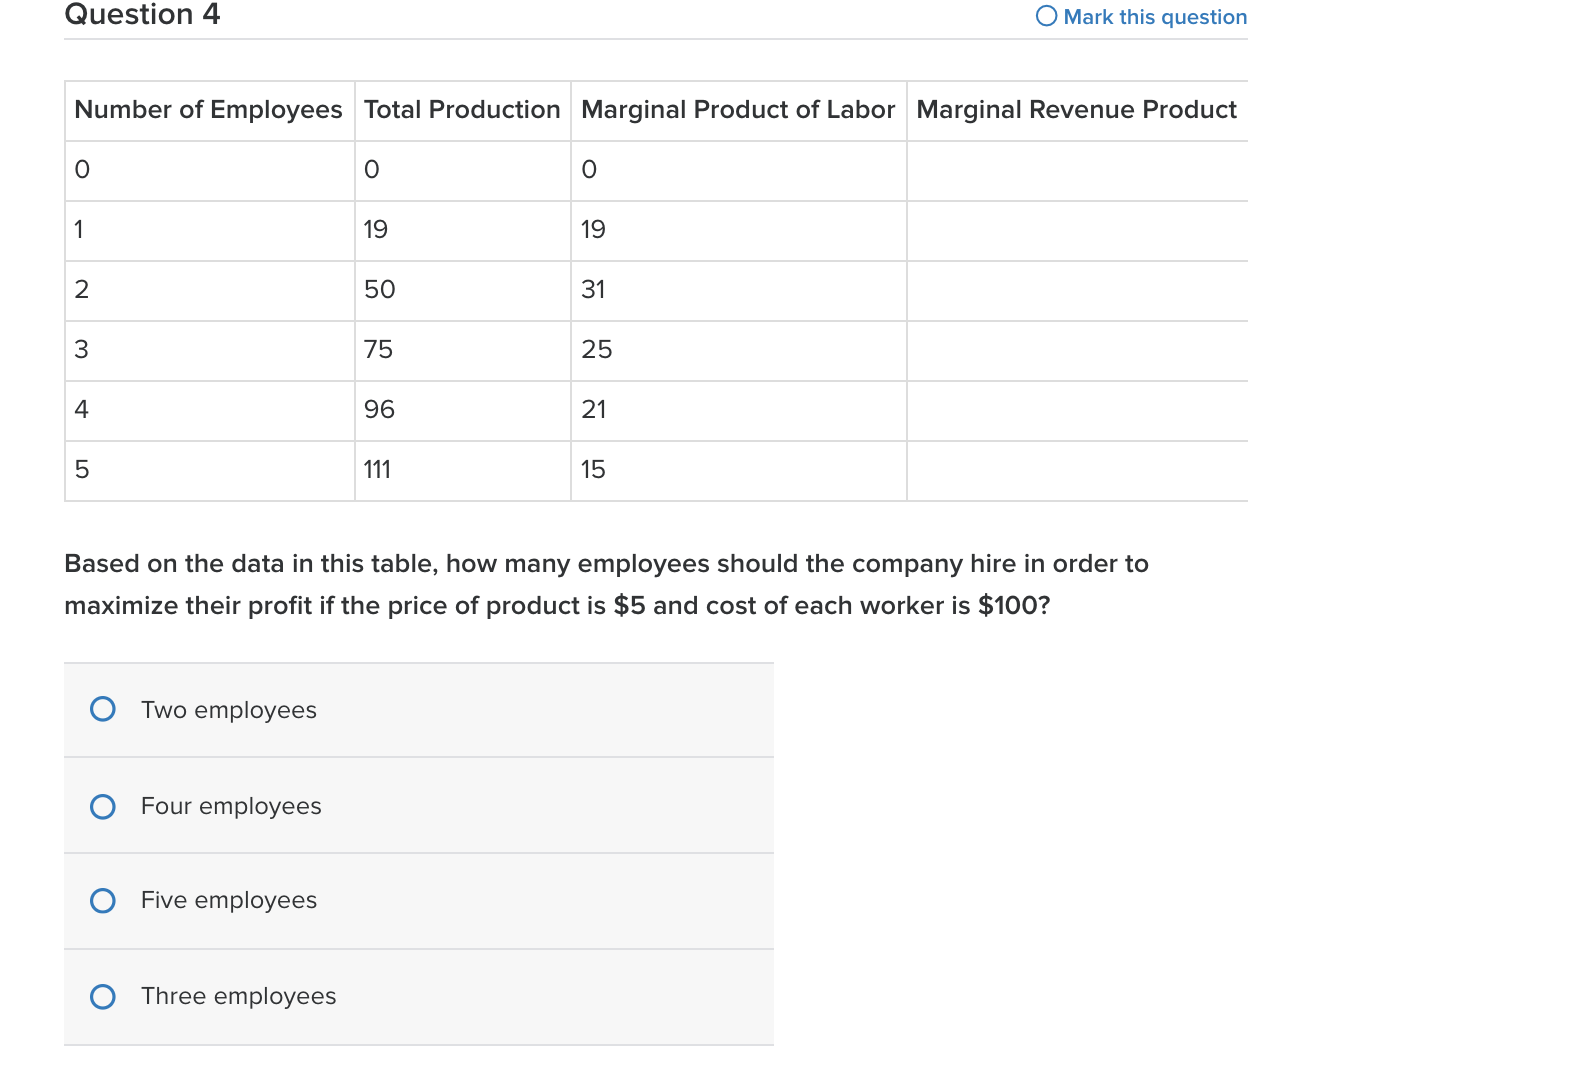The image size is (1574, 1086).
Task: Click the "Five employees" answer label
Action: pos(229,901)
